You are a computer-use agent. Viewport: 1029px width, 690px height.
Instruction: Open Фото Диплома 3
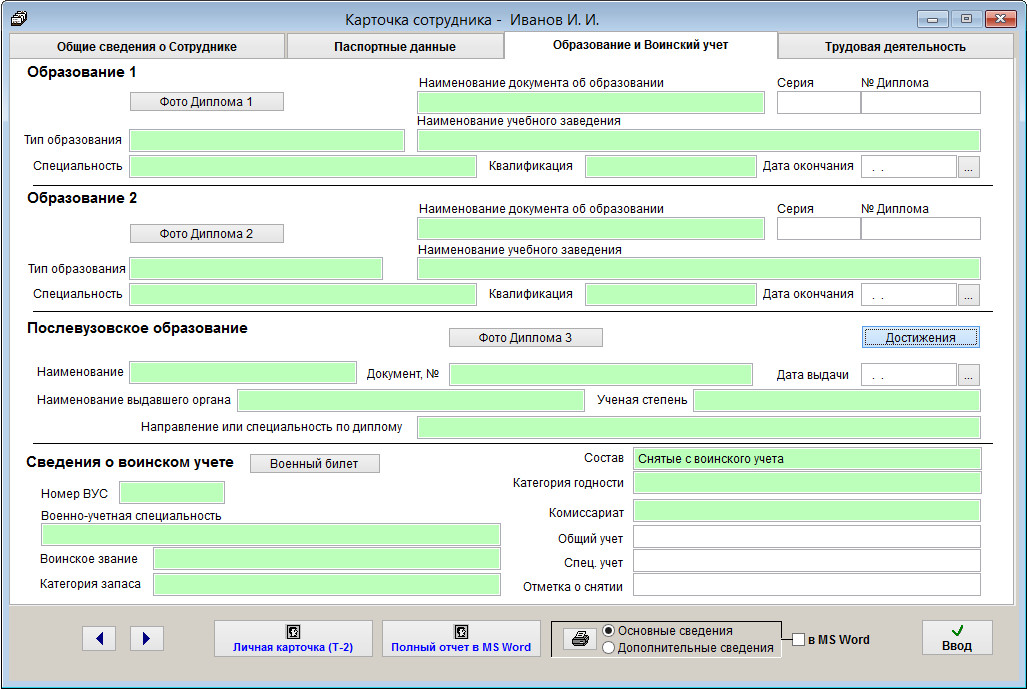526,337
